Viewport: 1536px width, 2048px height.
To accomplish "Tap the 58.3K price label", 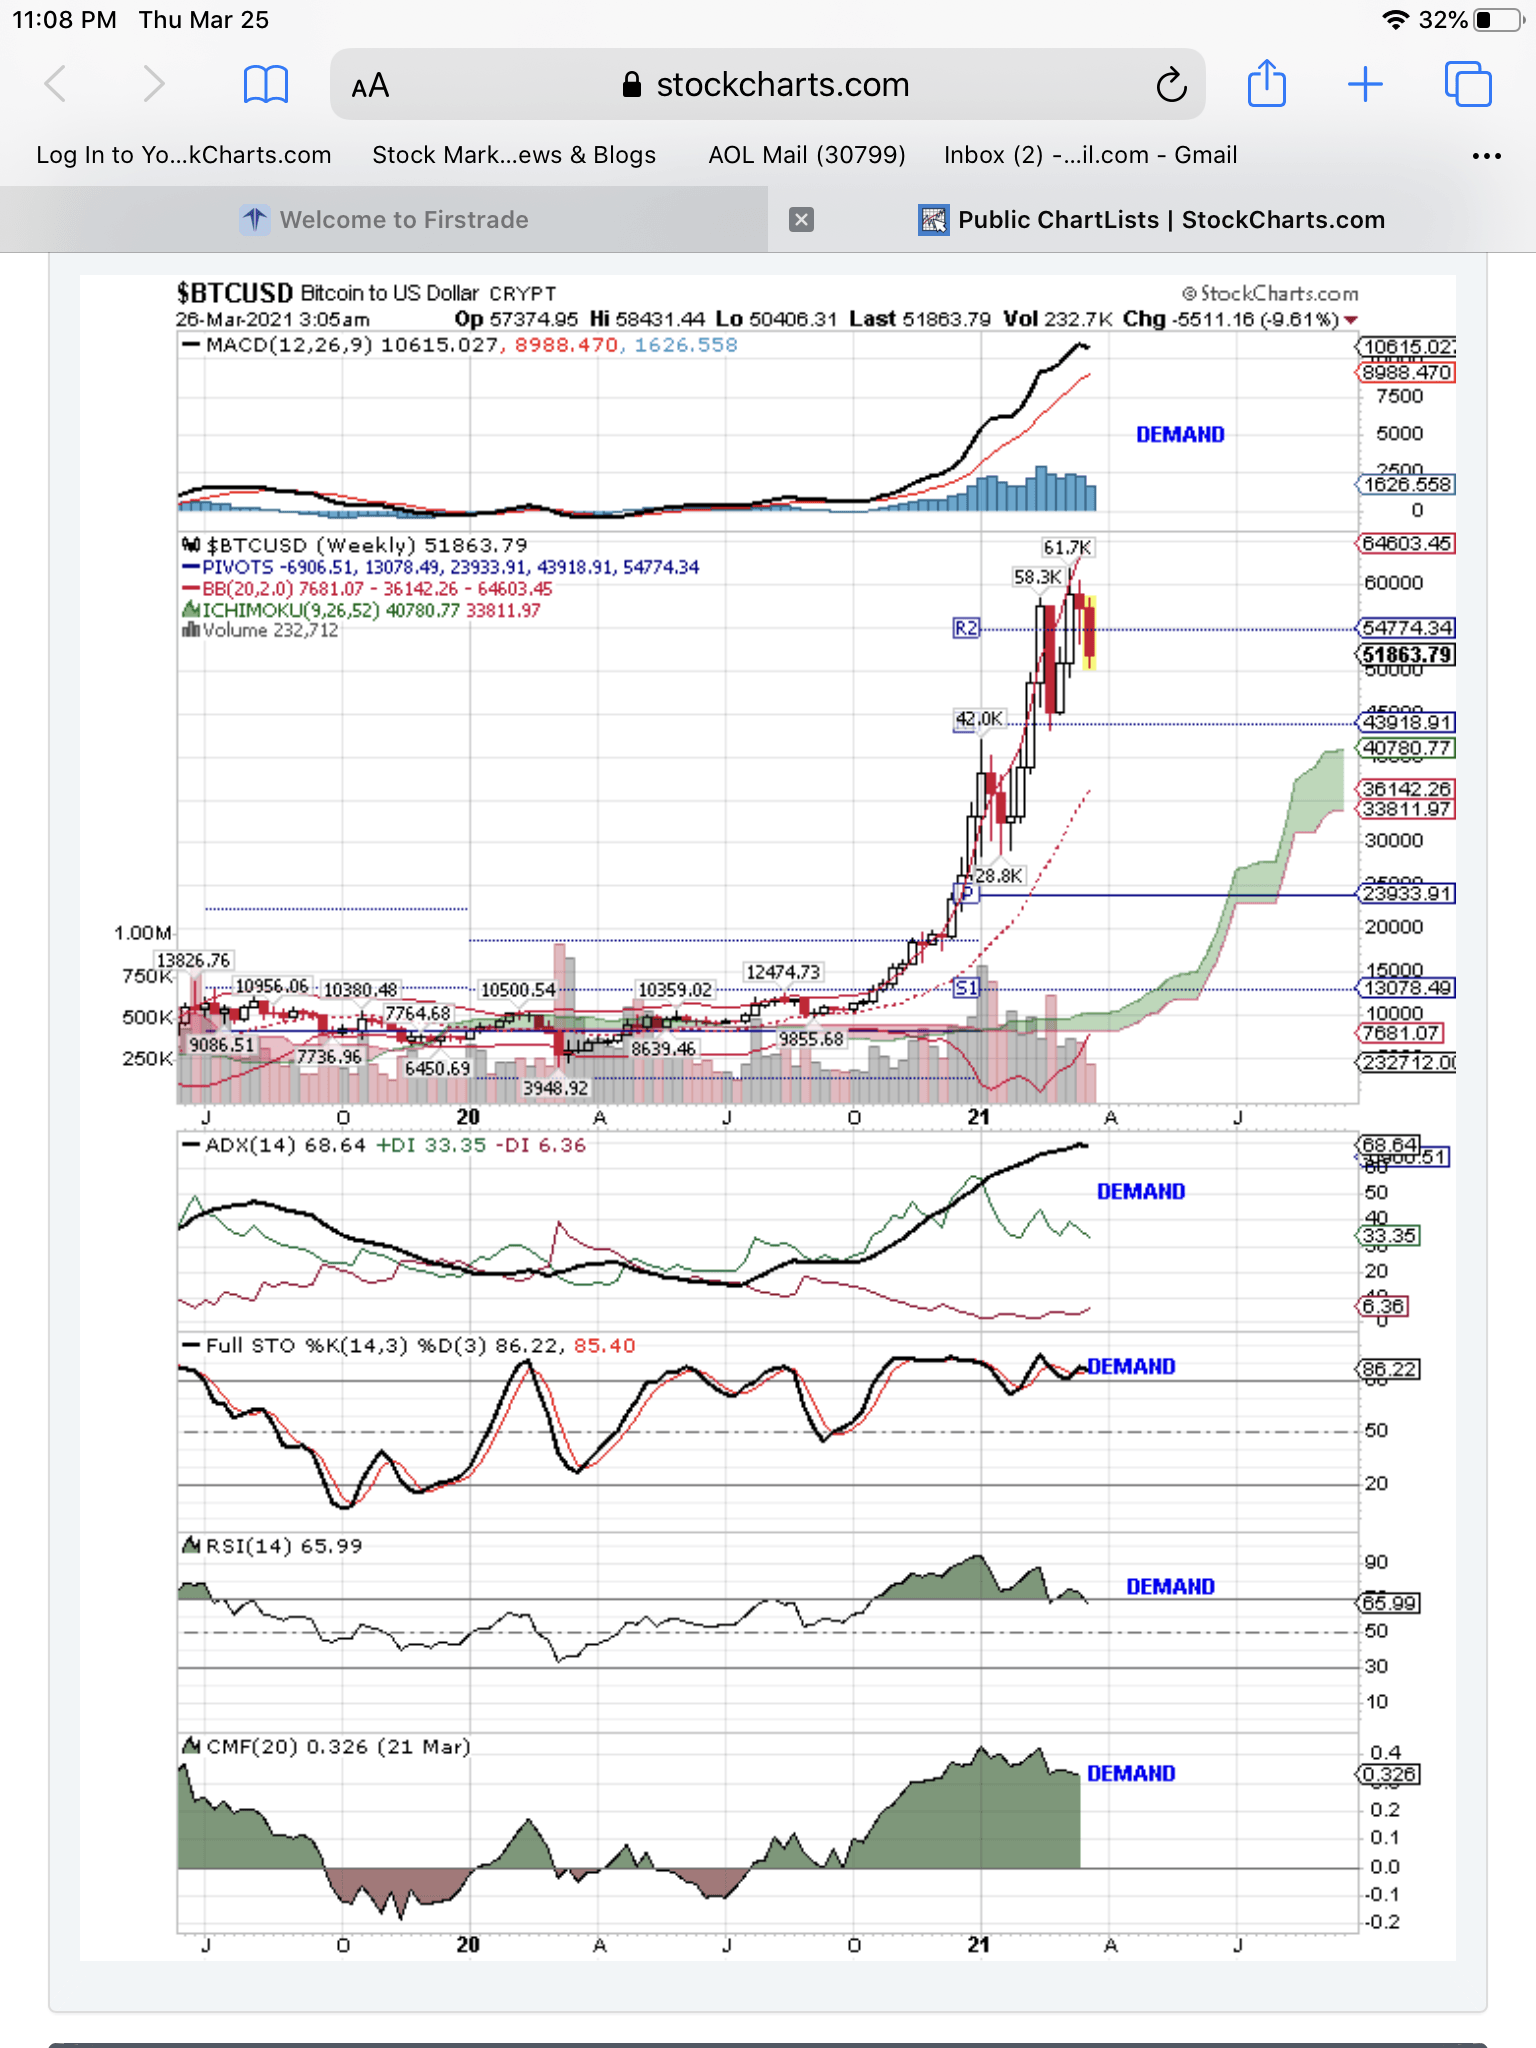I will pyautogui.click(x=1038, y=577).
